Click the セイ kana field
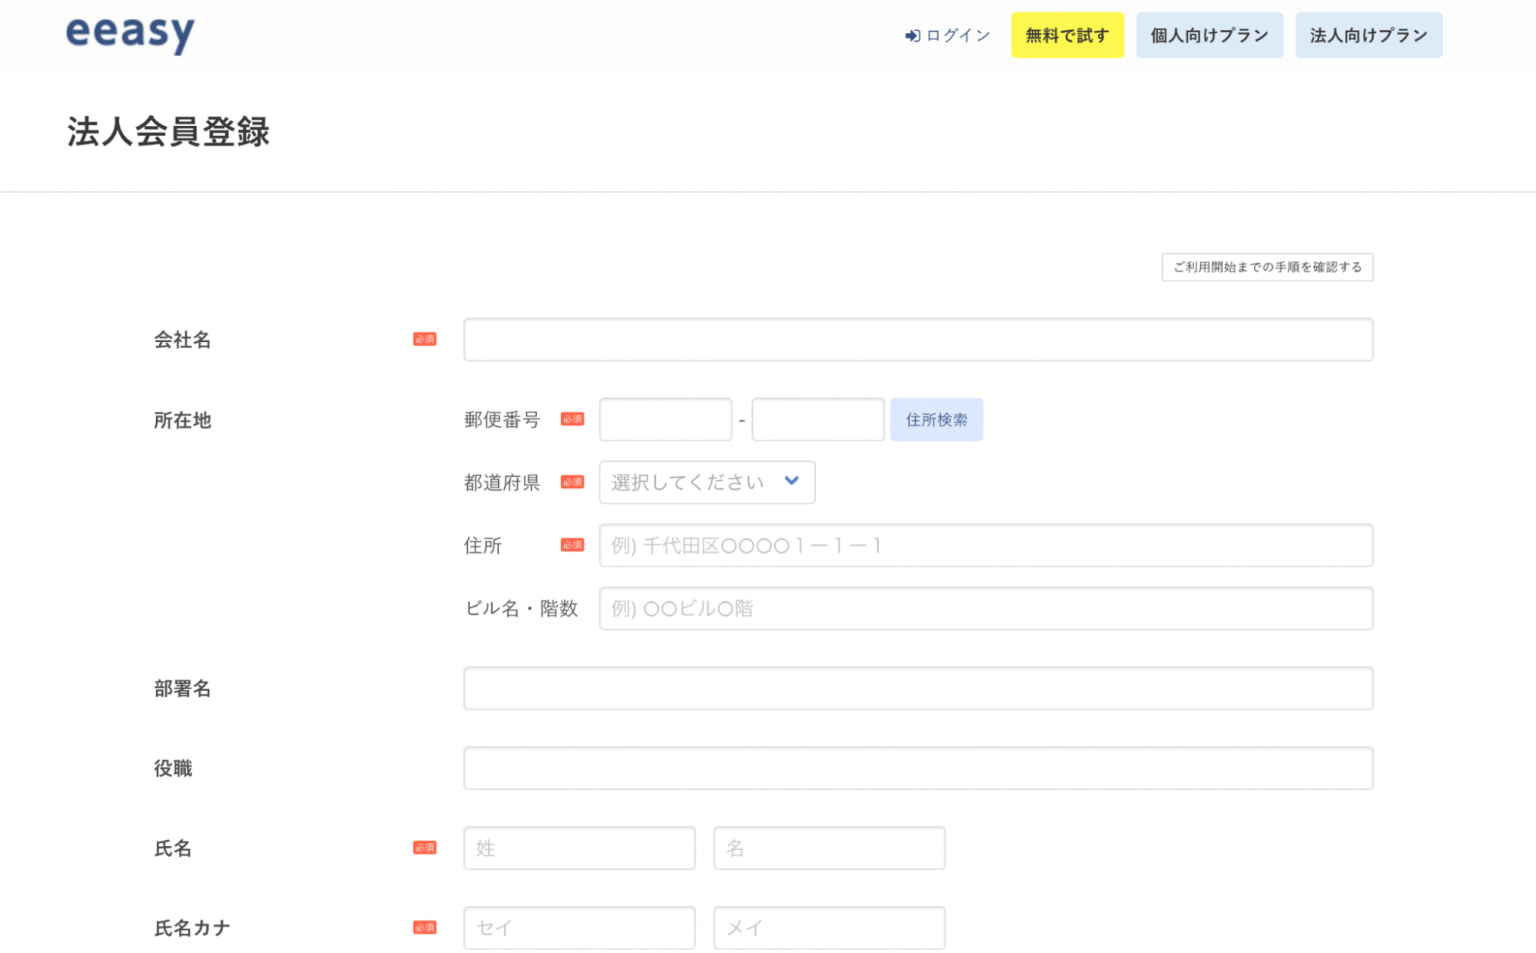This screenshot has width=1536, height=953. (579, 928)
